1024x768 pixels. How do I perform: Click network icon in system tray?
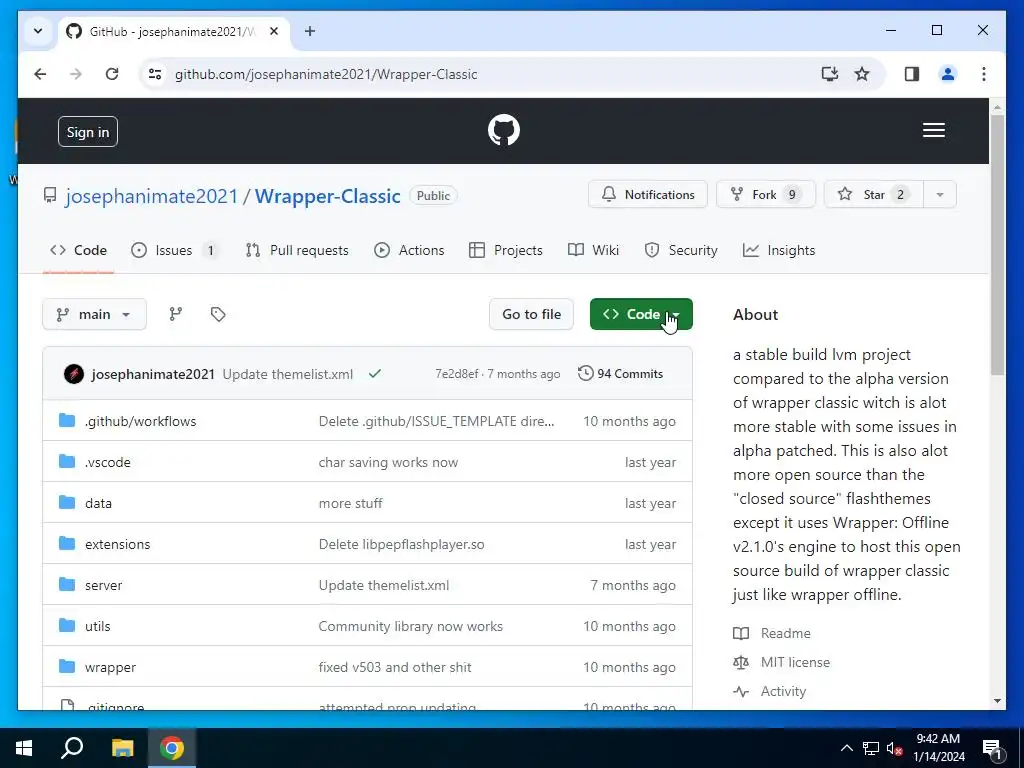click(x=871, y=748)
